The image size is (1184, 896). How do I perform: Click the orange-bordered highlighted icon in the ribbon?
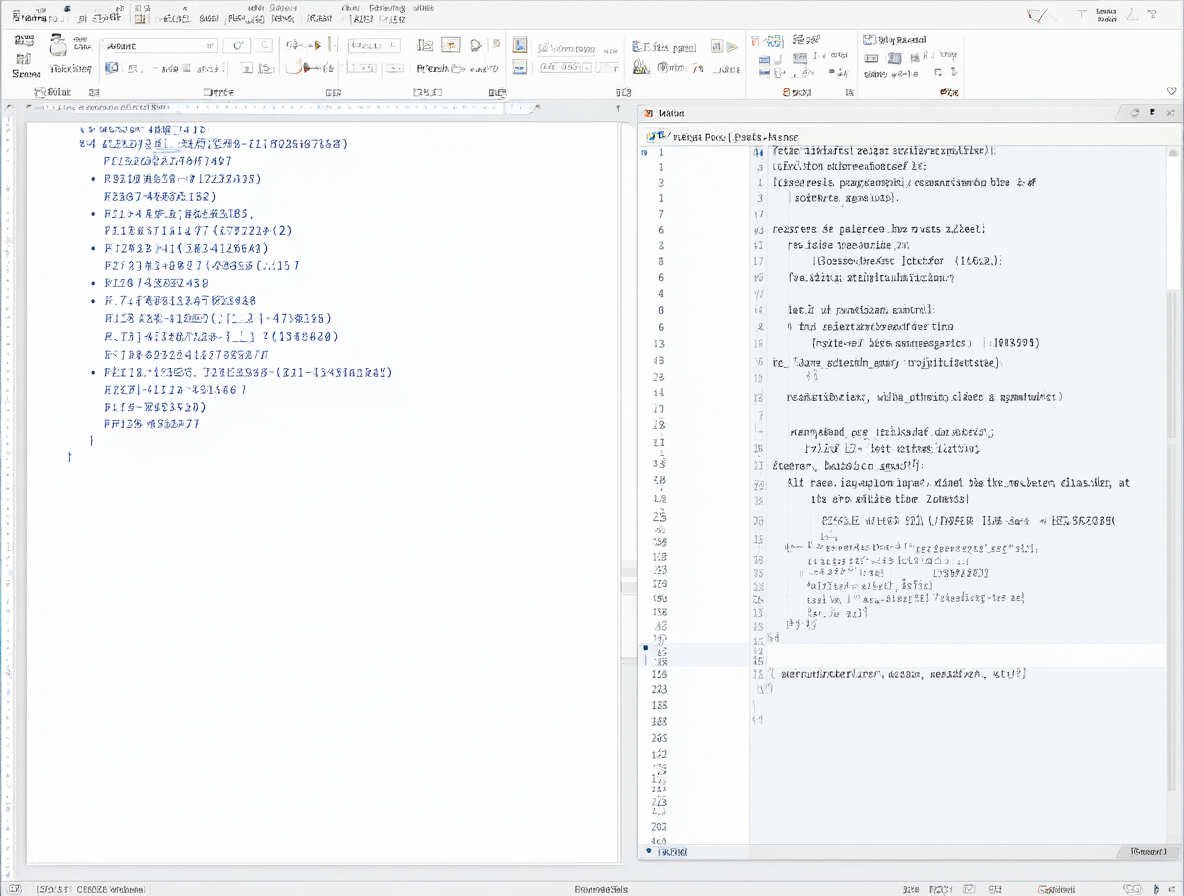(451, 45)
